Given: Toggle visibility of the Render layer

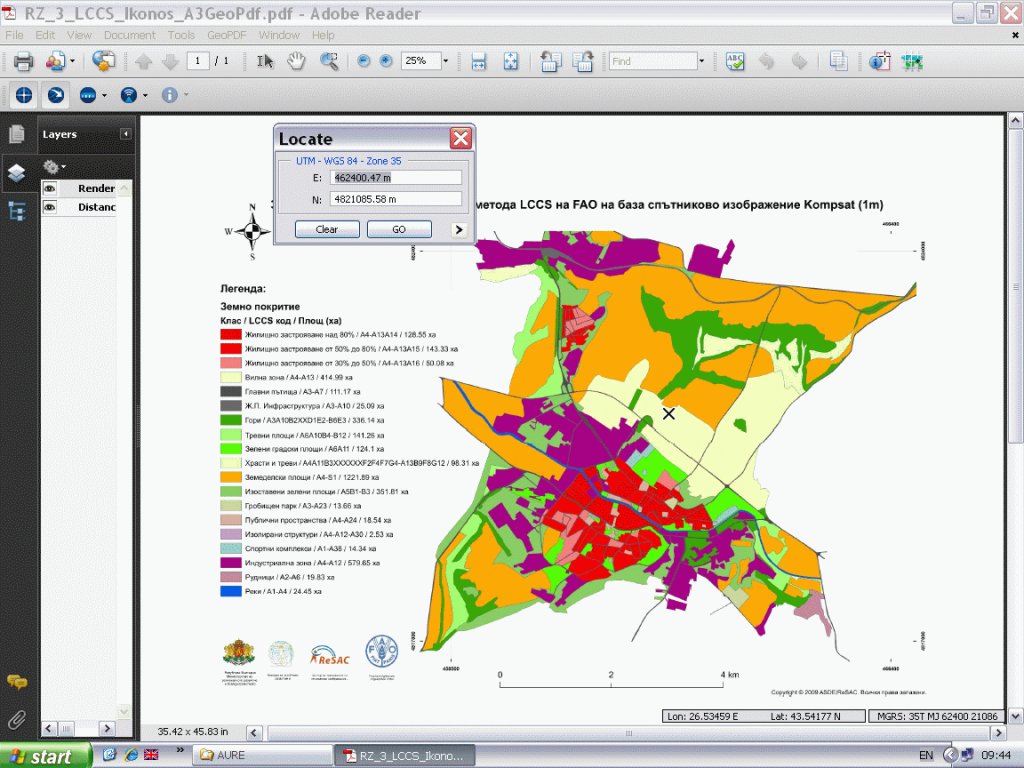Looking at the screenshot, I should (49, 188).
